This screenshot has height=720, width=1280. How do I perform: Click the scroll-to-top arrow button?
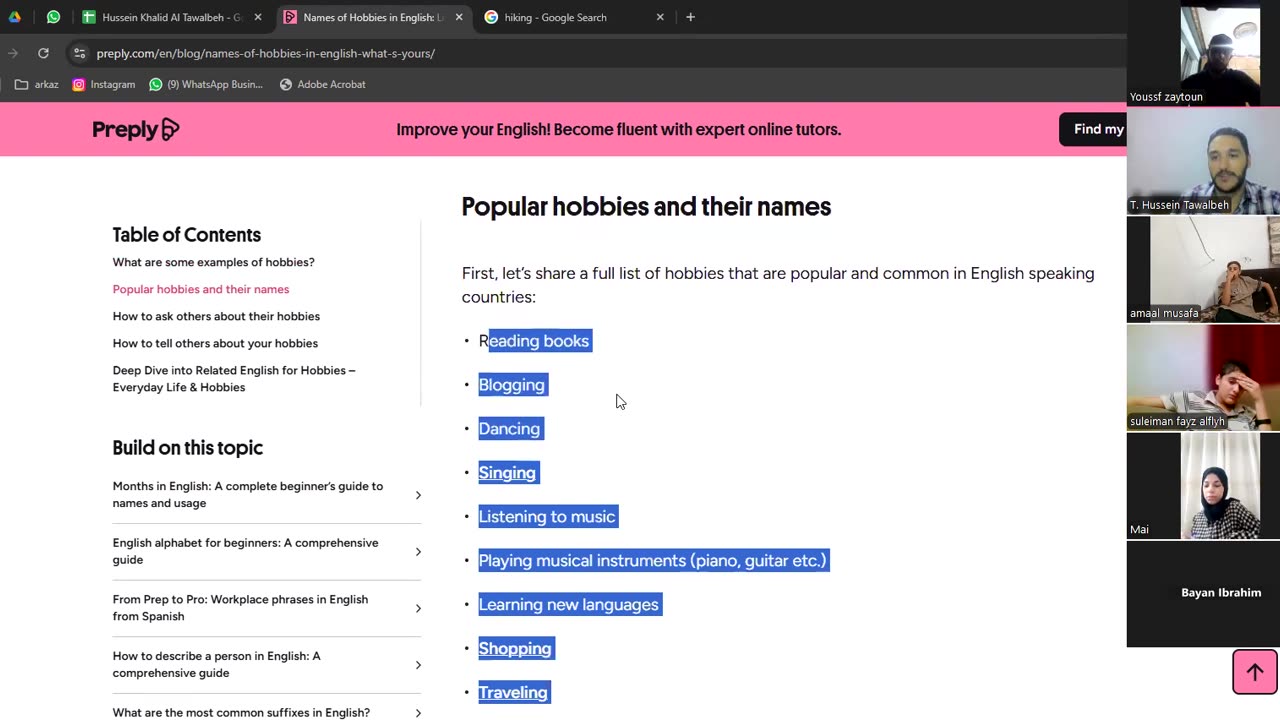[1254, 672]
